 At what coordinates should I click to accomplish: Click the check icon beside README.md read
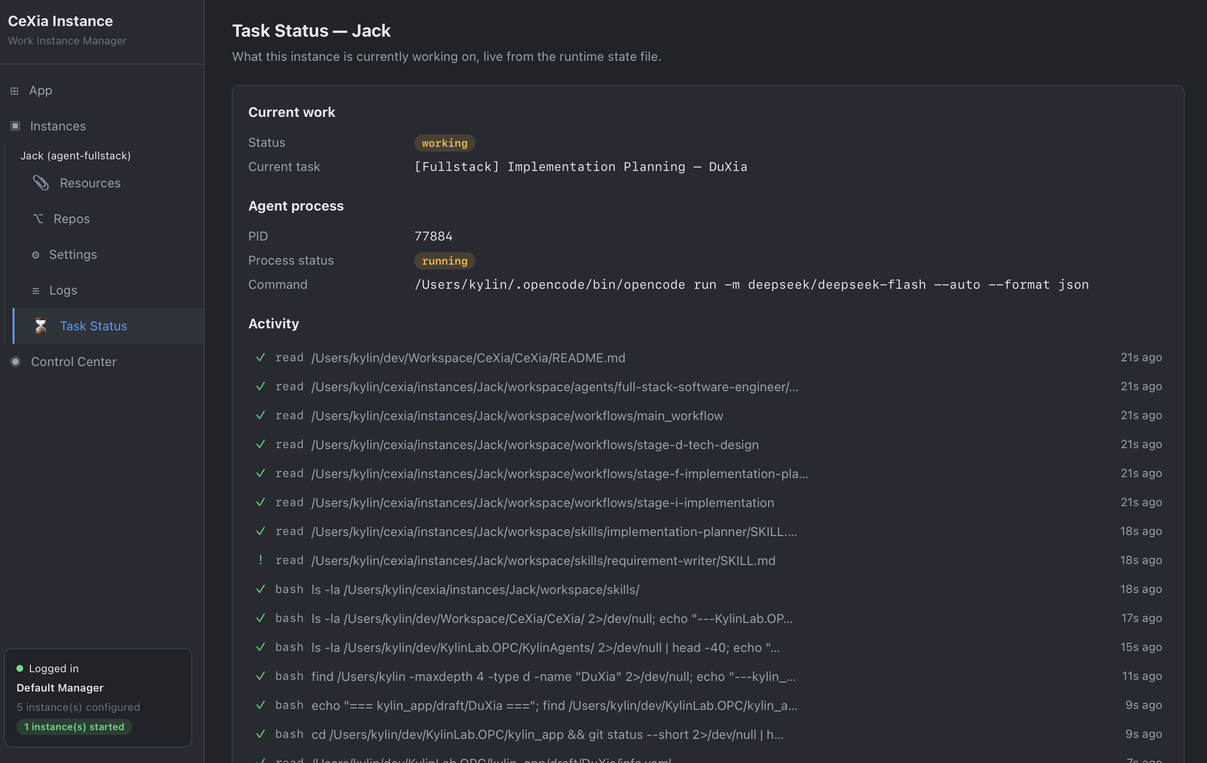(260, 357)
